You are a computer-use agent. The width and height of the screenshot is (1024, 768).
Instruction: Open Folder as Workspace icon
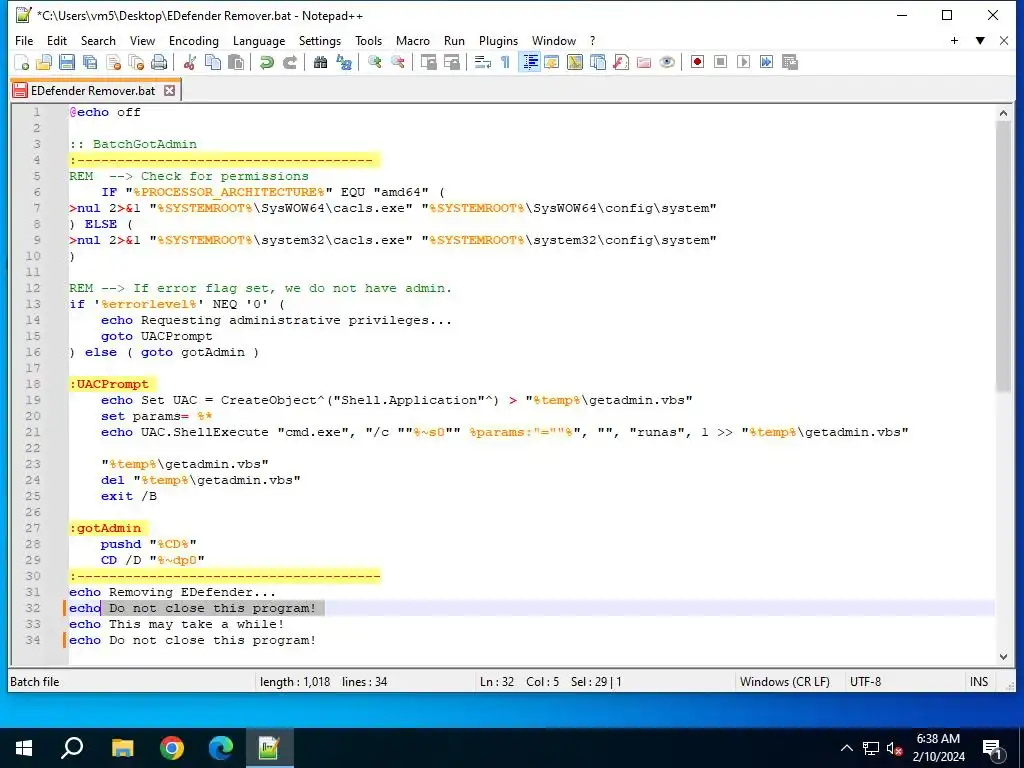tap(644, 62)
